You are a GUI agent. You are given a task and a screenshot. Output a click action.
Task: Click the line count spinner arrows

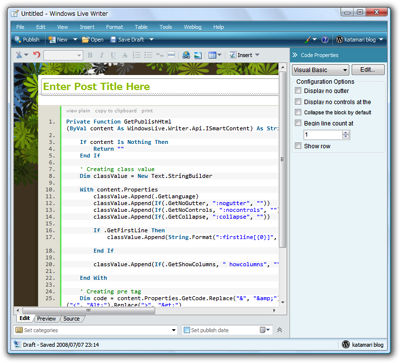pyautogui.click(x=346, y=135)
